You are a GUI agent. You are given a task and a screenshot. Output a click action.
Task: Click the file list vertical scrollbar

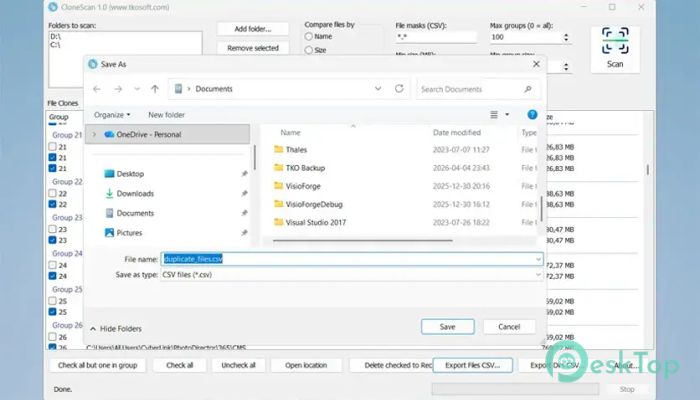pos(542,208)
